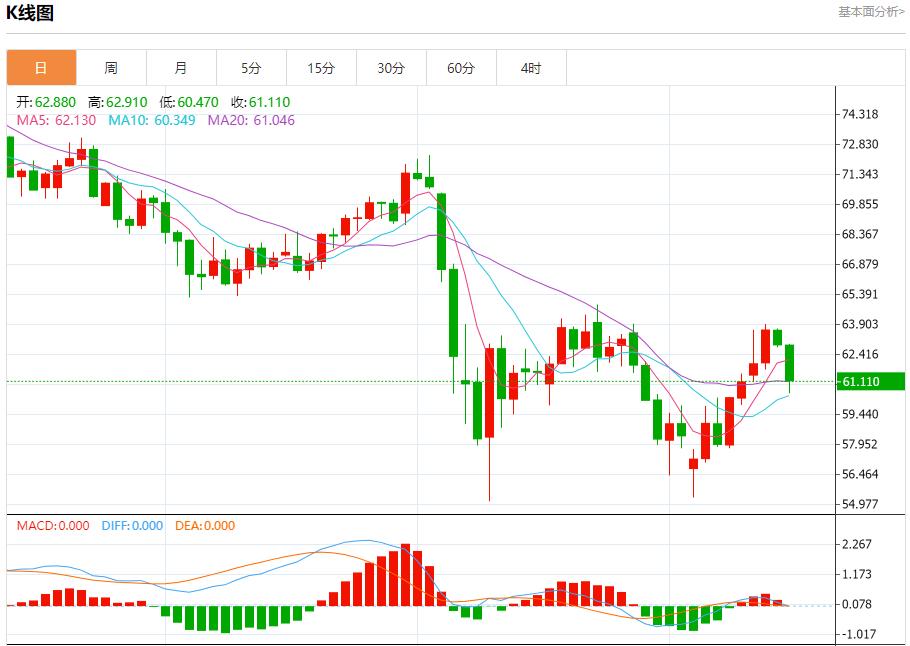Image resolution: width=910 pixels, height=646 pixels.
Task: Switch to the 周 weekly tab
Action: [111, 68]
